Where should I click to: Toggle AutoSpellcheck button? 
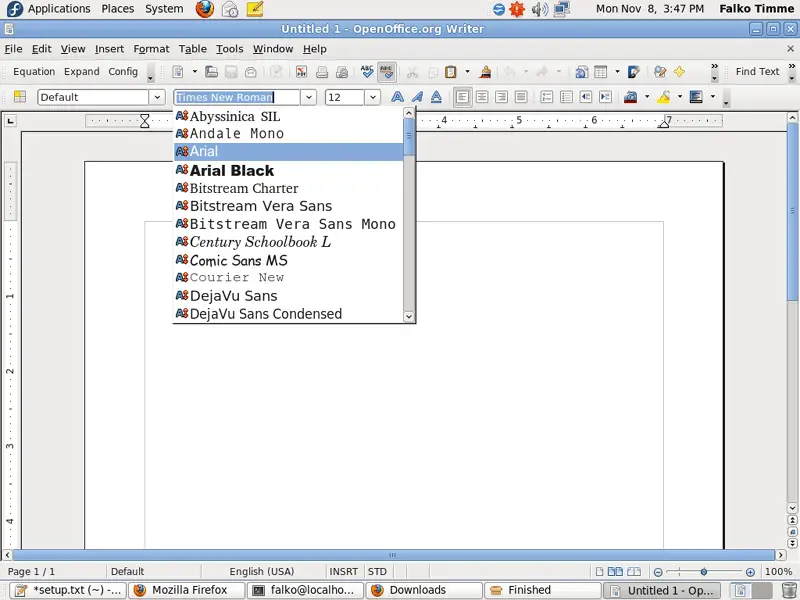[x=387, y=72]
